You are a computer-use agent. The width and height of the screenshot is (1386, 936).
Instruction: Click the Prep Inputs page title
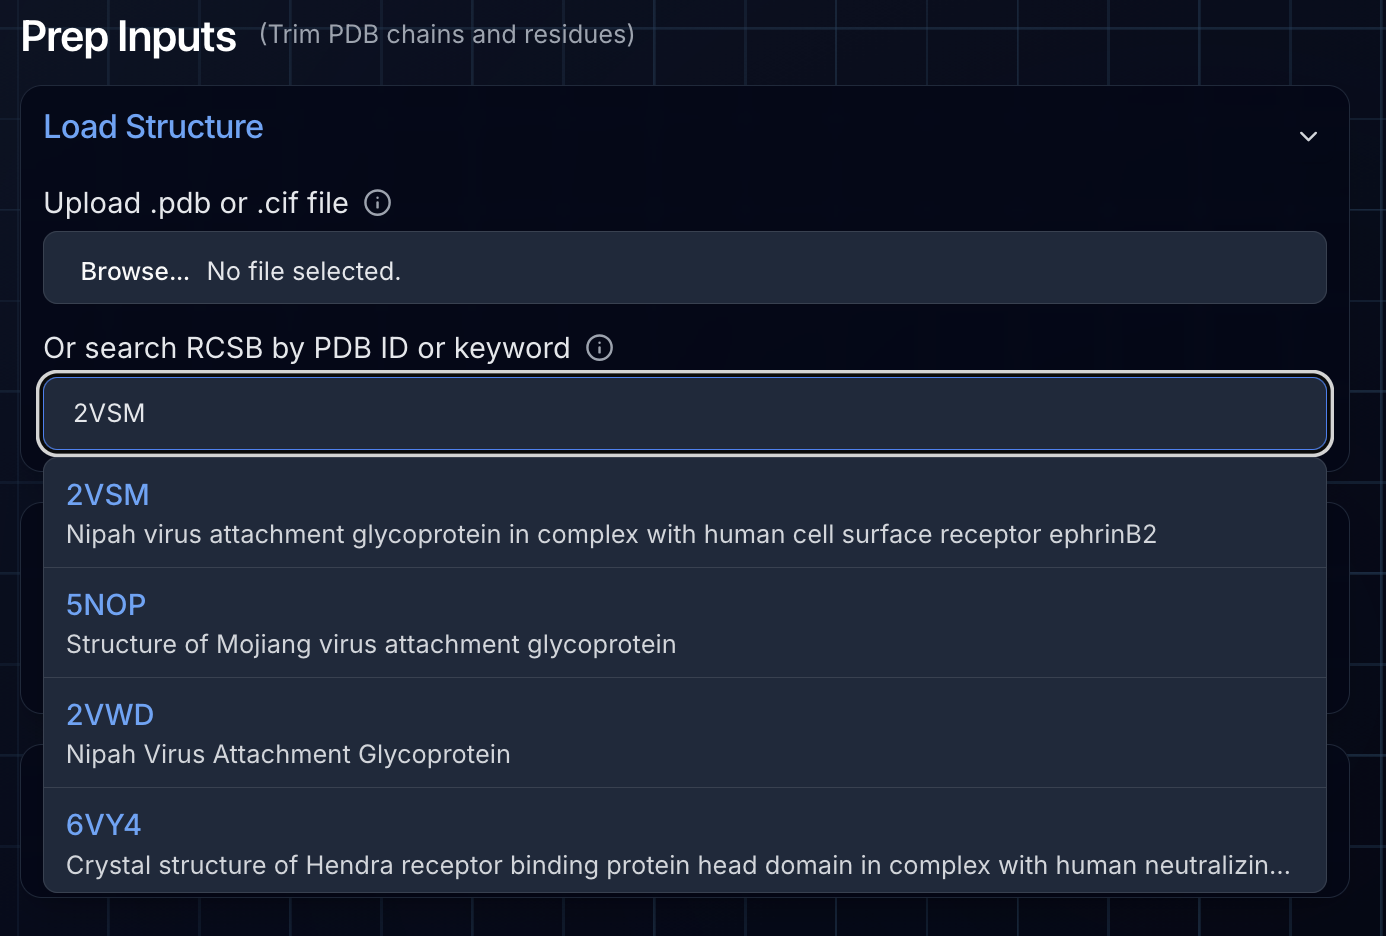coord(128,36)
